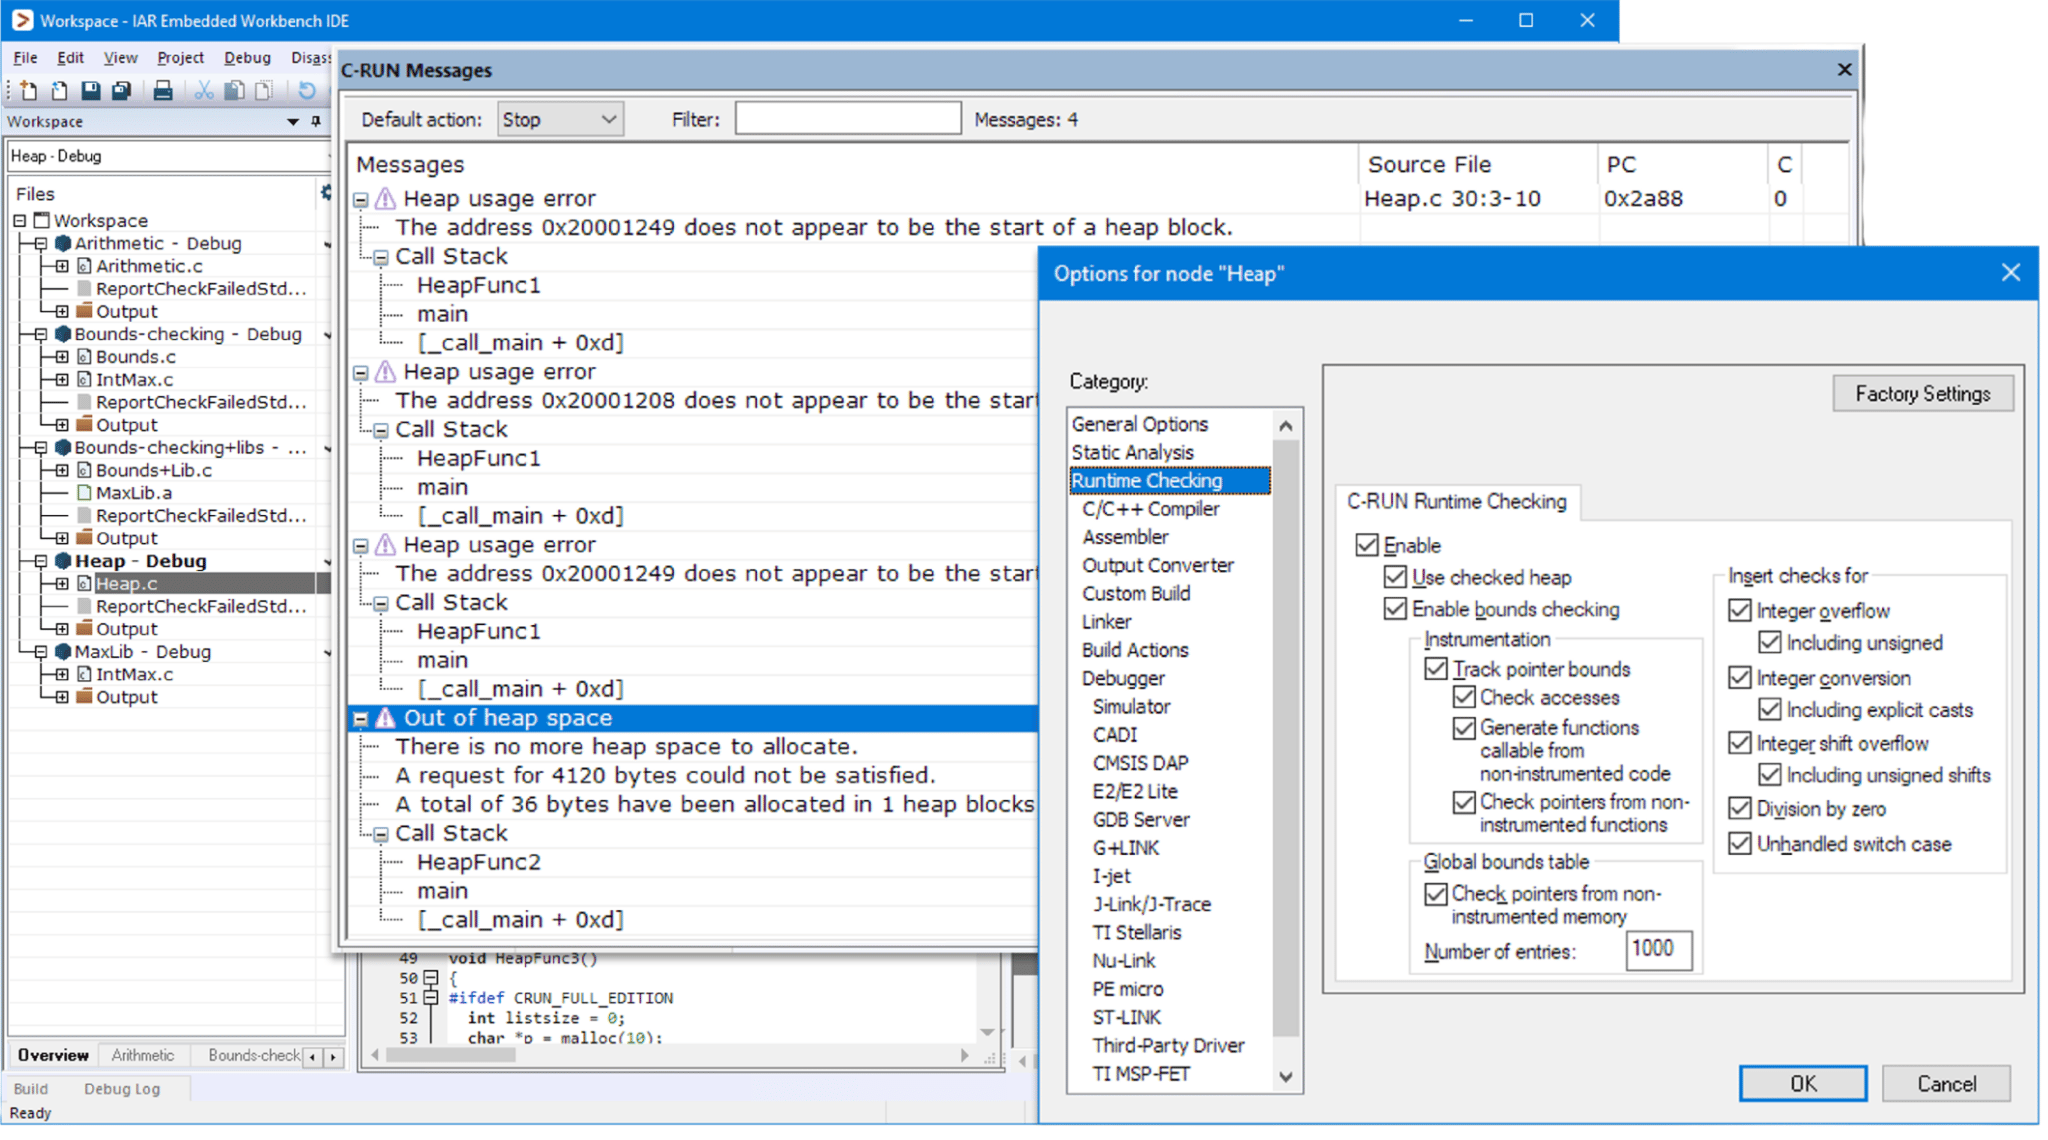
Task: Click the Workspace root node icon
Action: pyautogui.click(x=41, y=220)
